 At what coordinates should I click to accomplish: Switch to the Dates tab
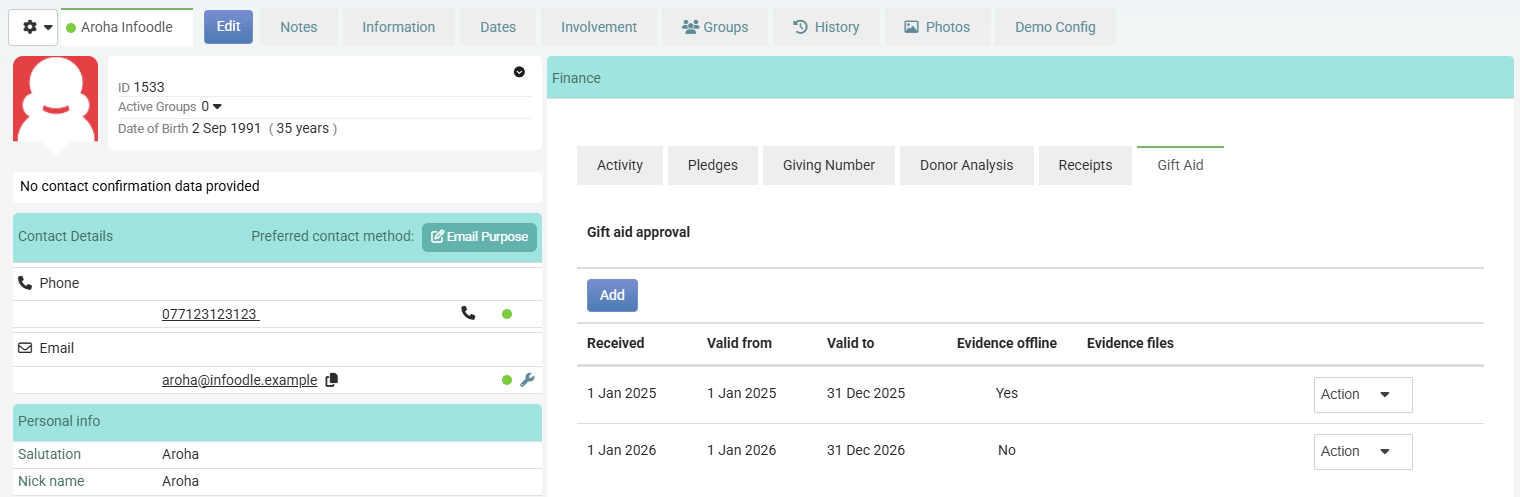pos(498,27)
